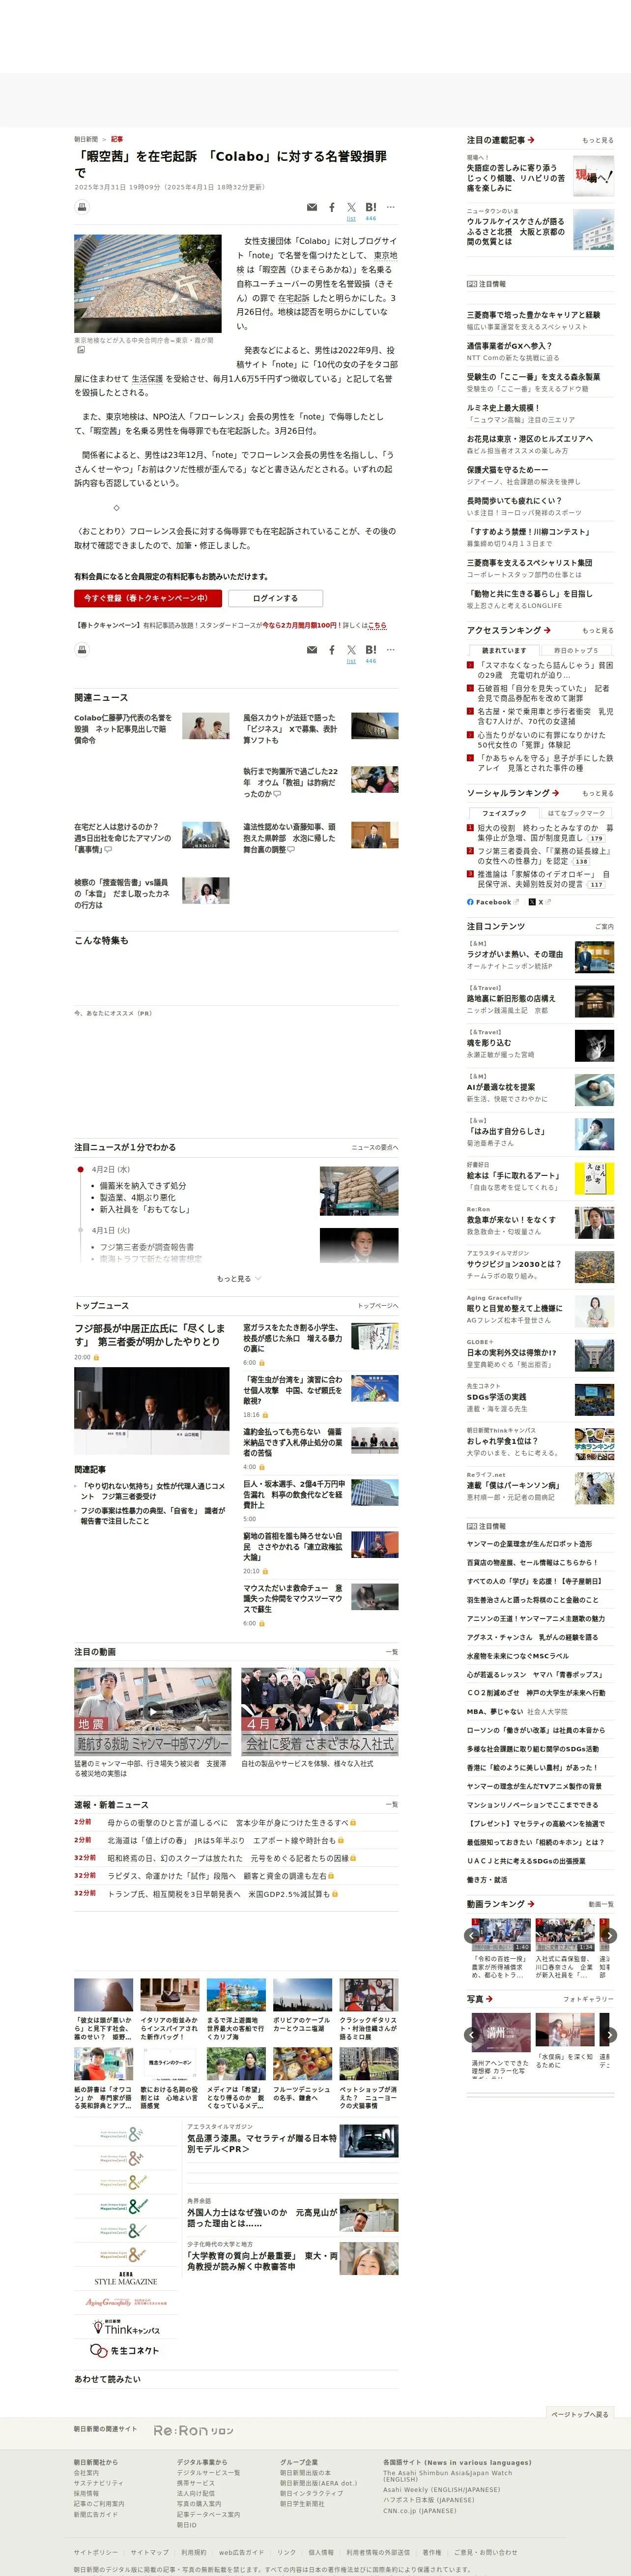Open トップページへ link
Screen dimensions: 631x2576
pos(378,1305)
